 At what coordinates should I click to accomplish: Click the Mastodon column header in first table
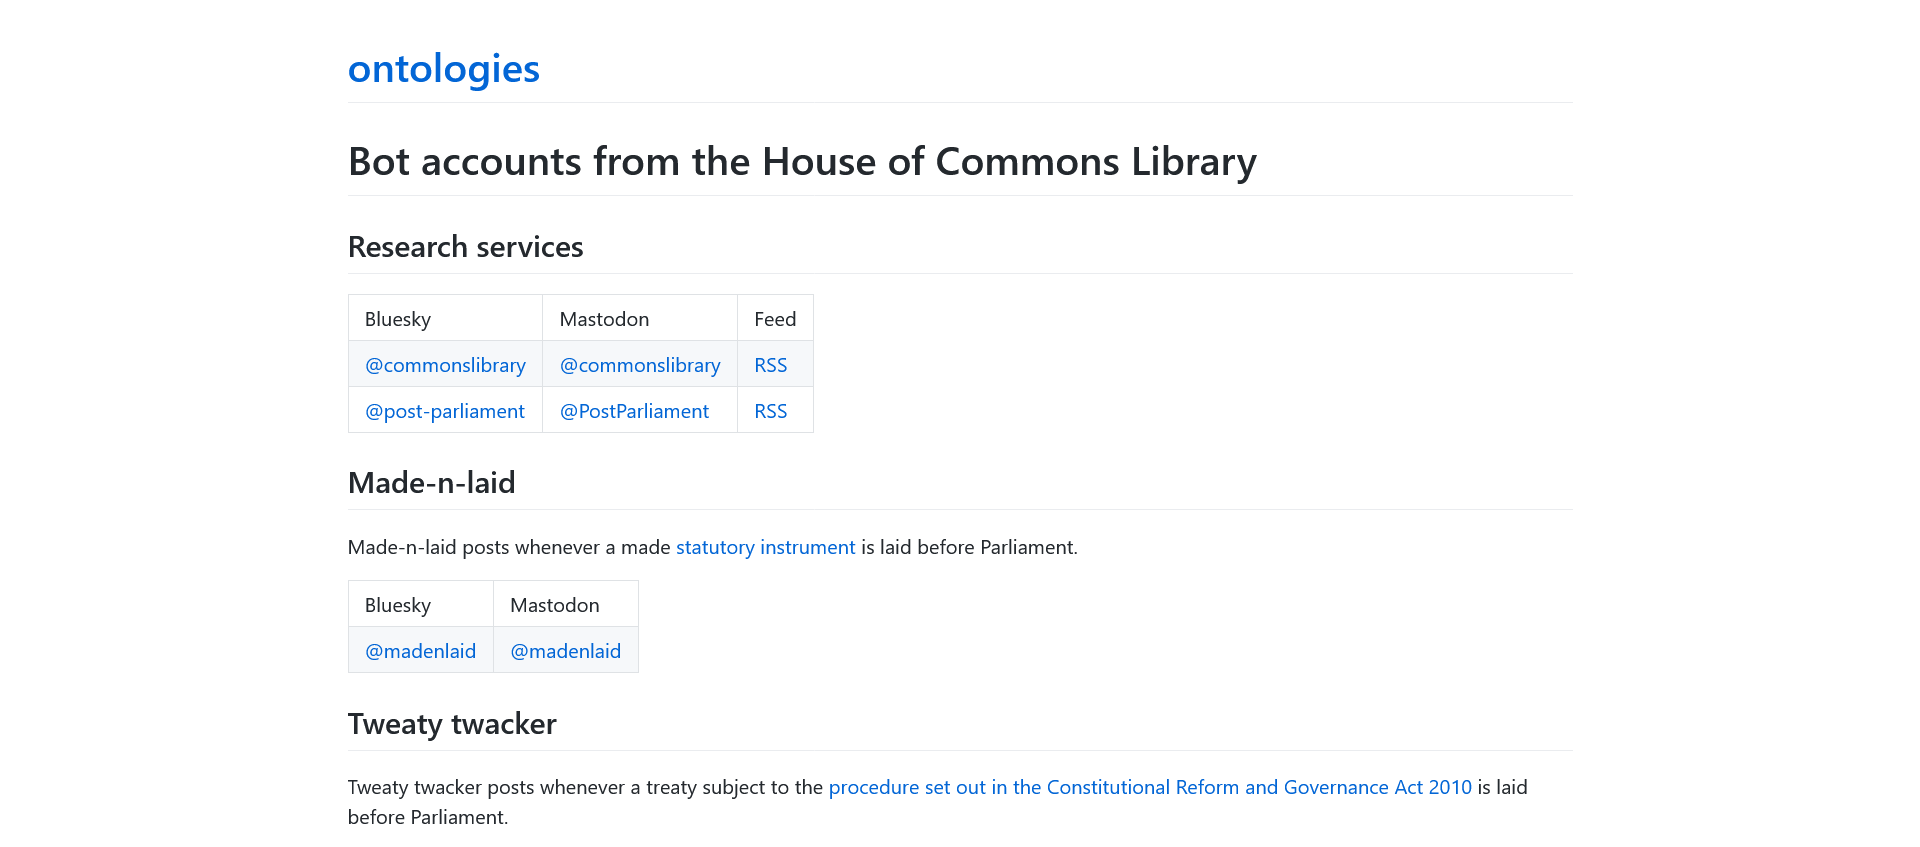point(604,319)
